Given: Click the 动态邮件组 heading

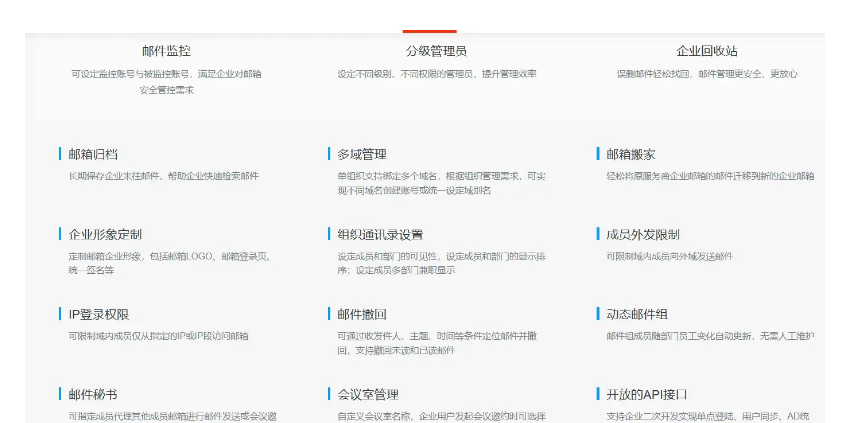Looking at the screenshot, I should click(x=637, y=314).
